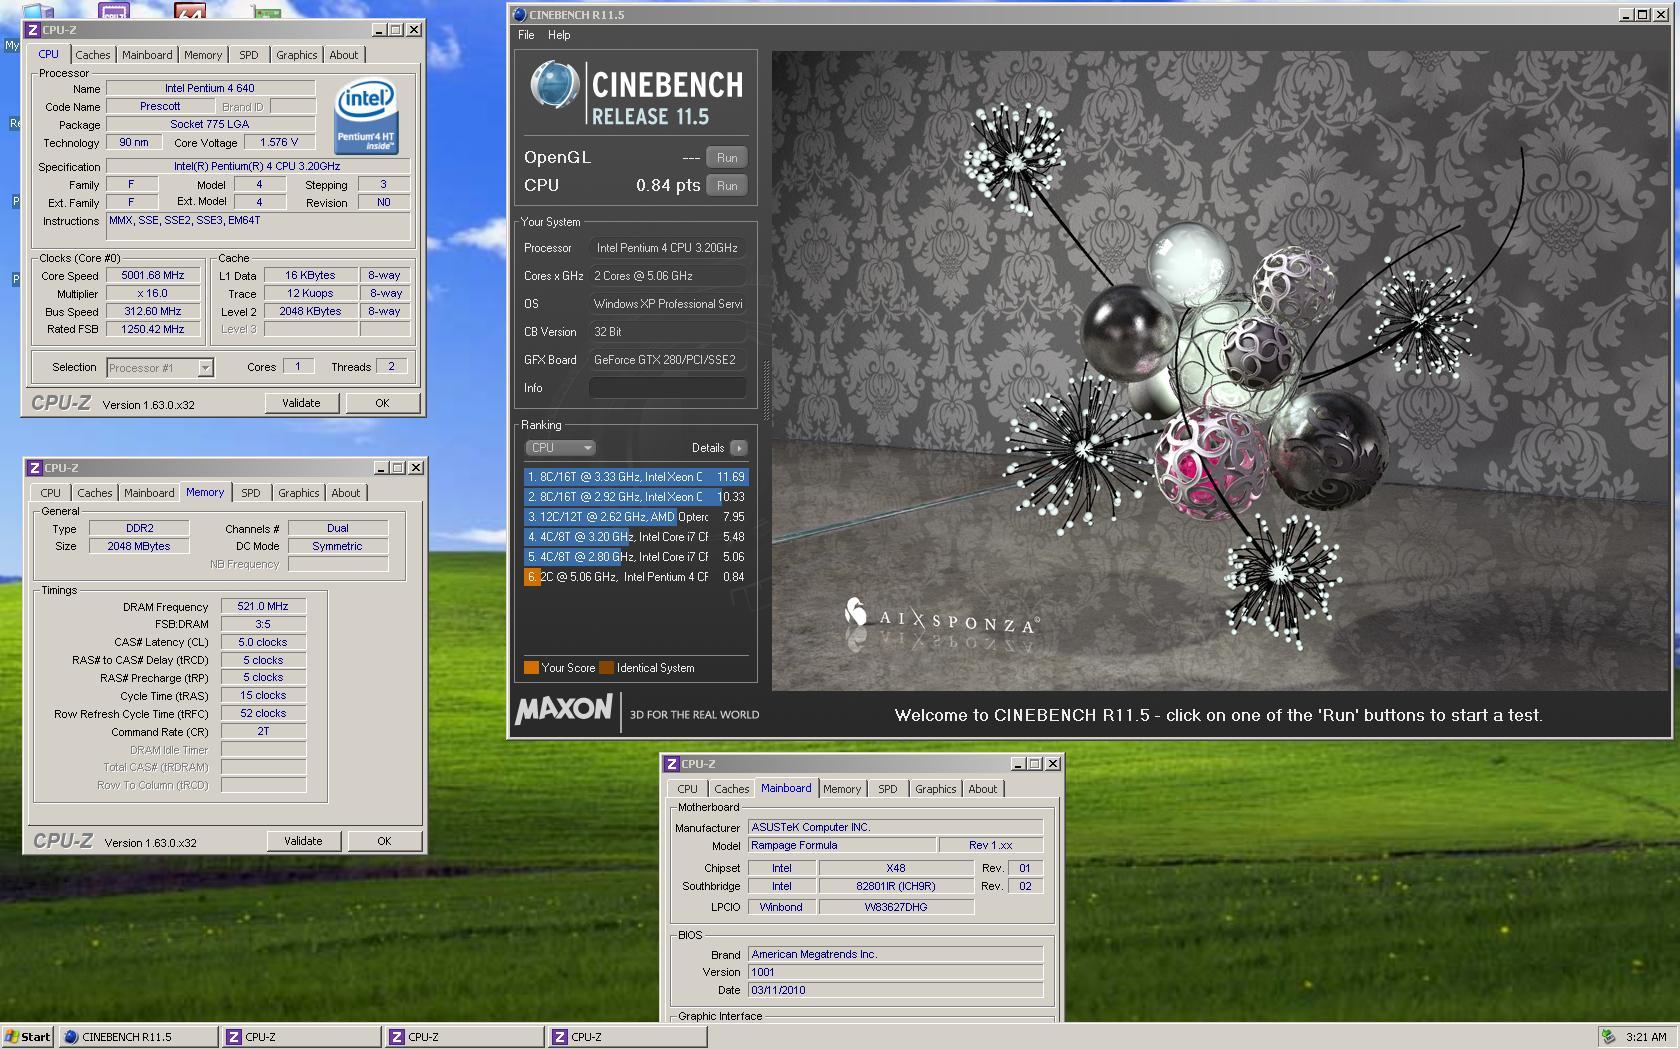The width and height of the screenshot is (1680, 1050).
Task: Click the Core Voltage value 1.576 V
Action: [x=280, y=142]
